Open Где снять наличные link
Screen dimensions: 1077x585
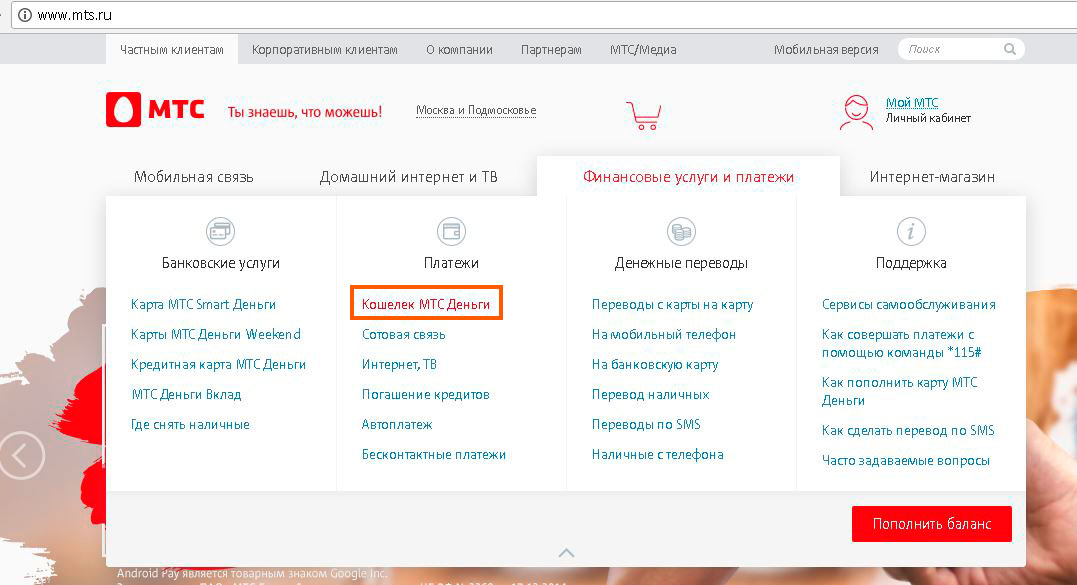tap(190, 424)
